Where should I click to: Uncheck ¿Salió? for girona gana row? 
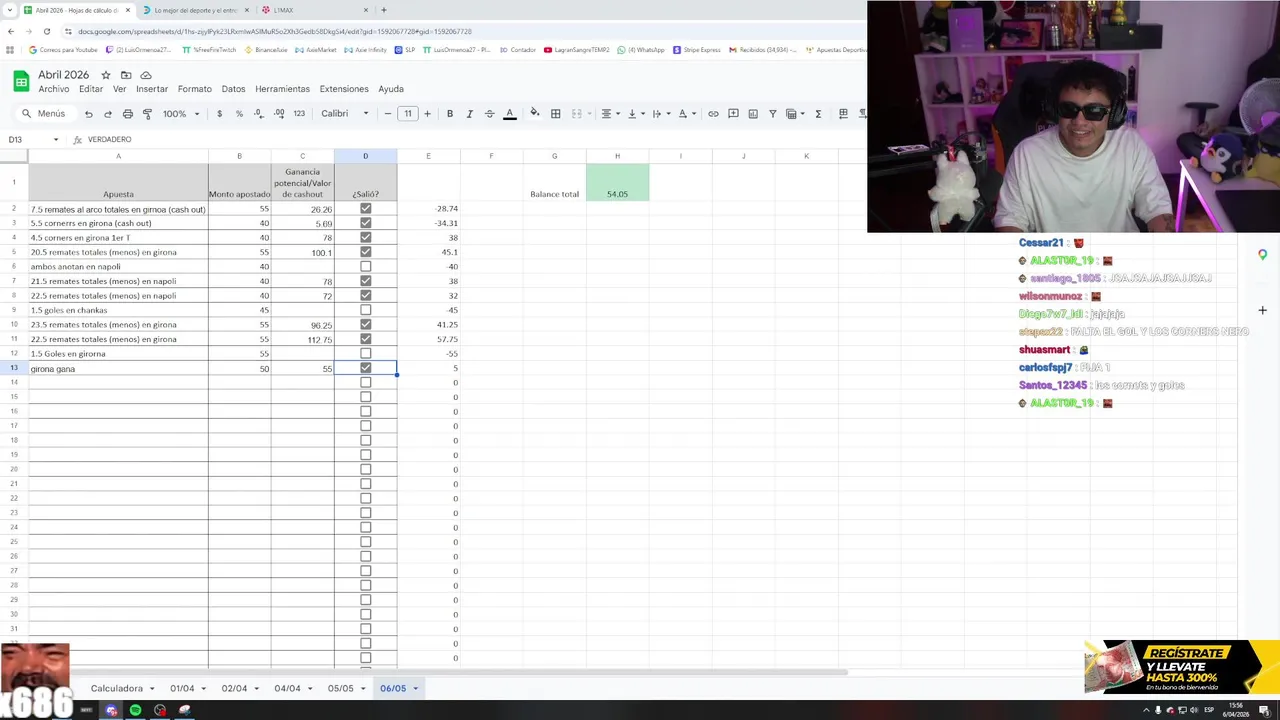click(365, 368)
